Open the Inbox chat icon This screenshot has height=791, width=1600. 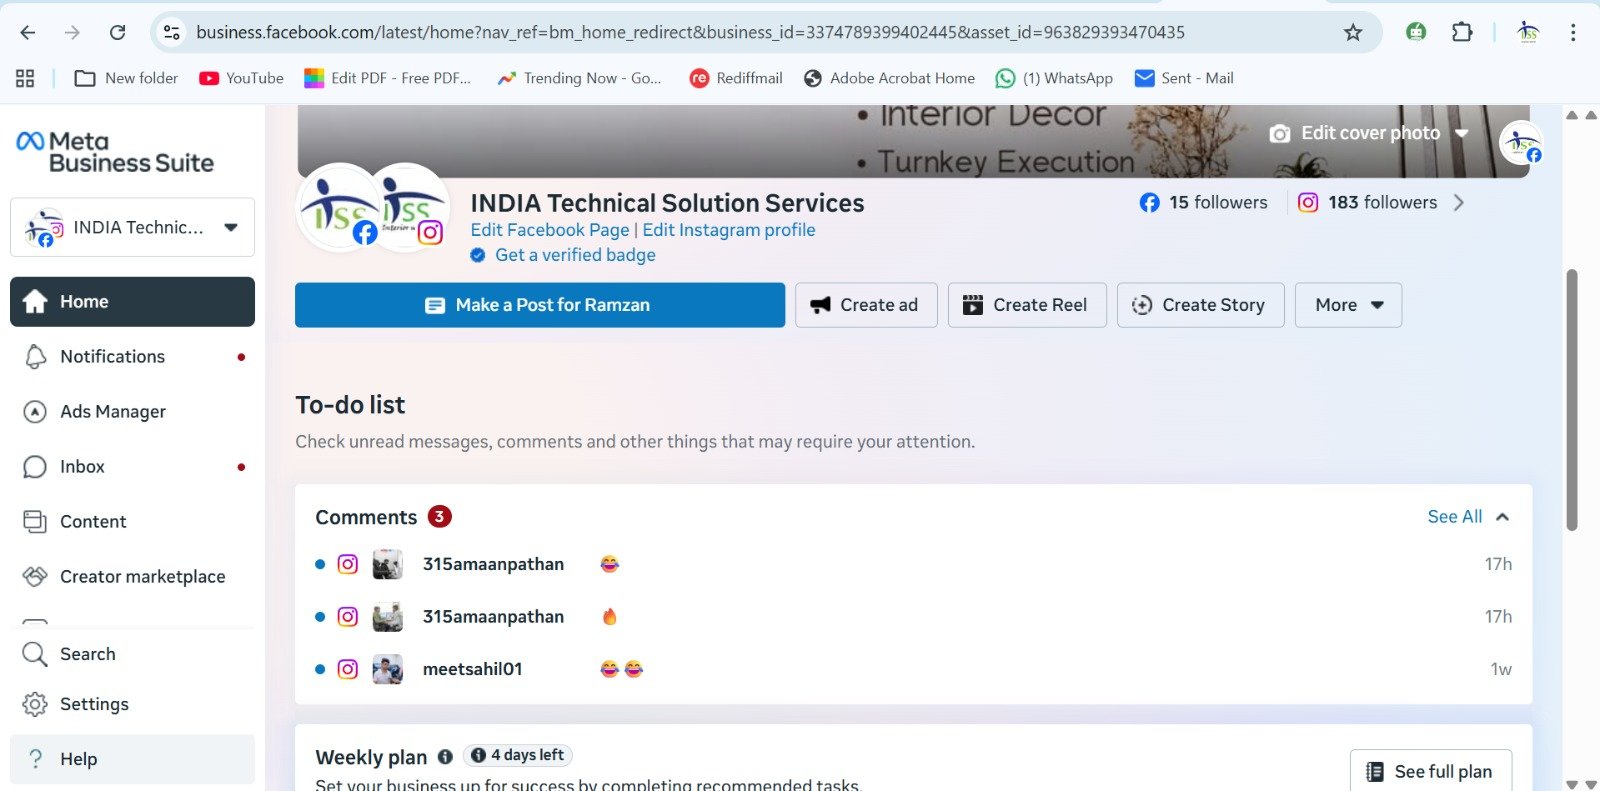(x=35, y=467)
